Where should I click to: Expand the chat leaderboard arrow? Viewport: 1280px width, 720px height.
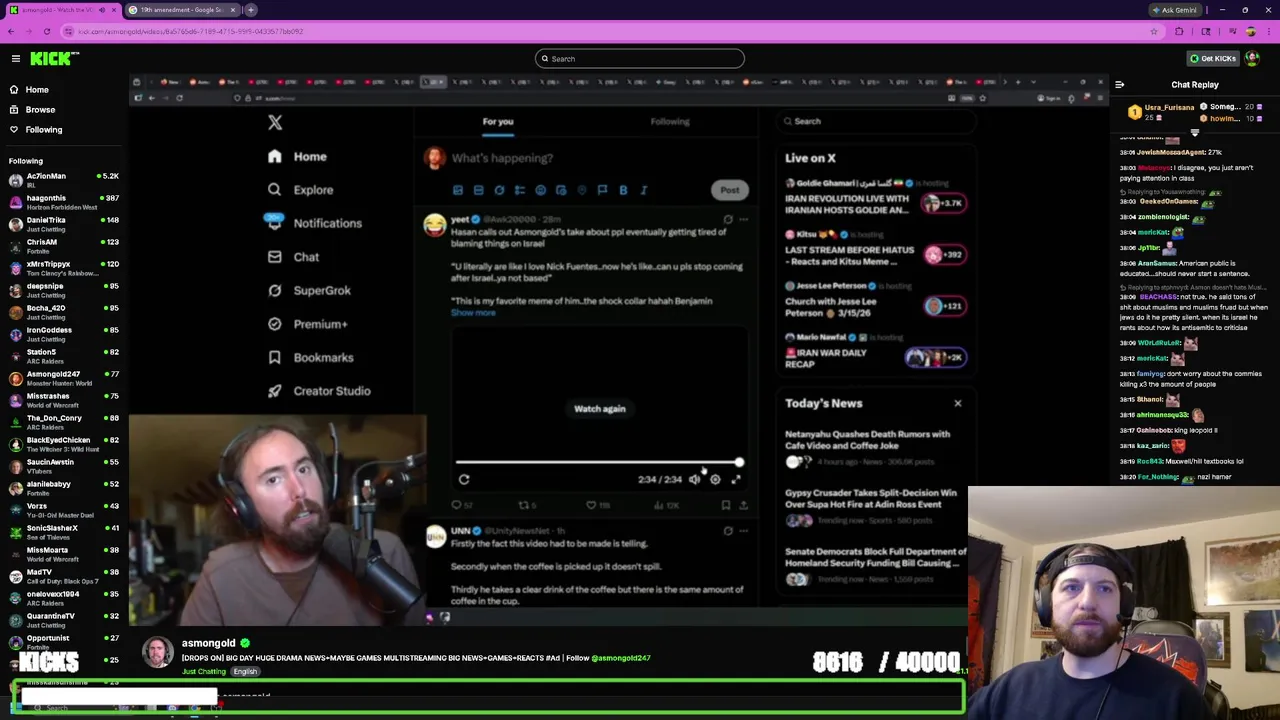(x=1194, y=132)
